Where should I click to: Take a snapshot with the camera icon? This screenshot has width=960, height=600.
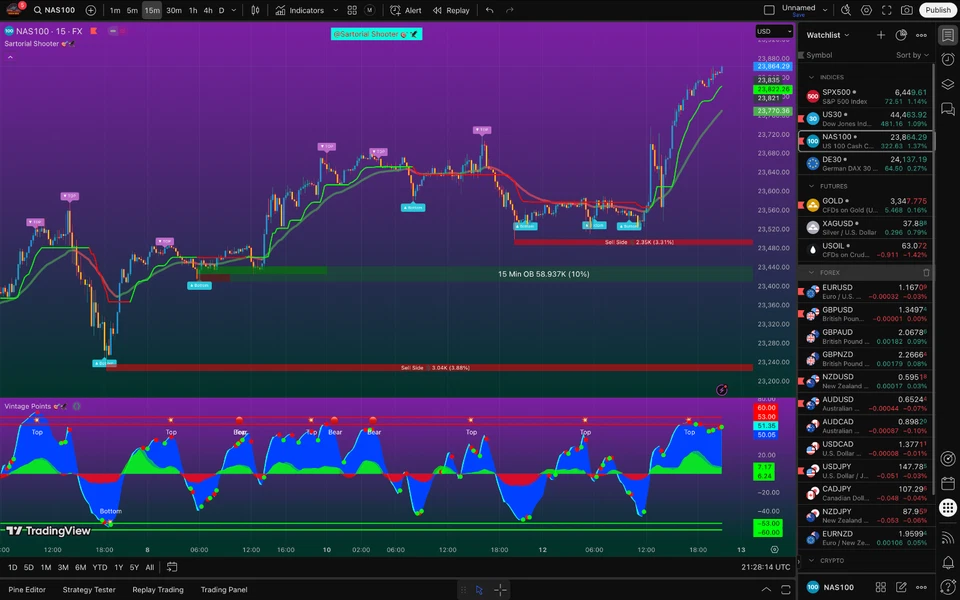pyautogui.click(x=906, y=10)
